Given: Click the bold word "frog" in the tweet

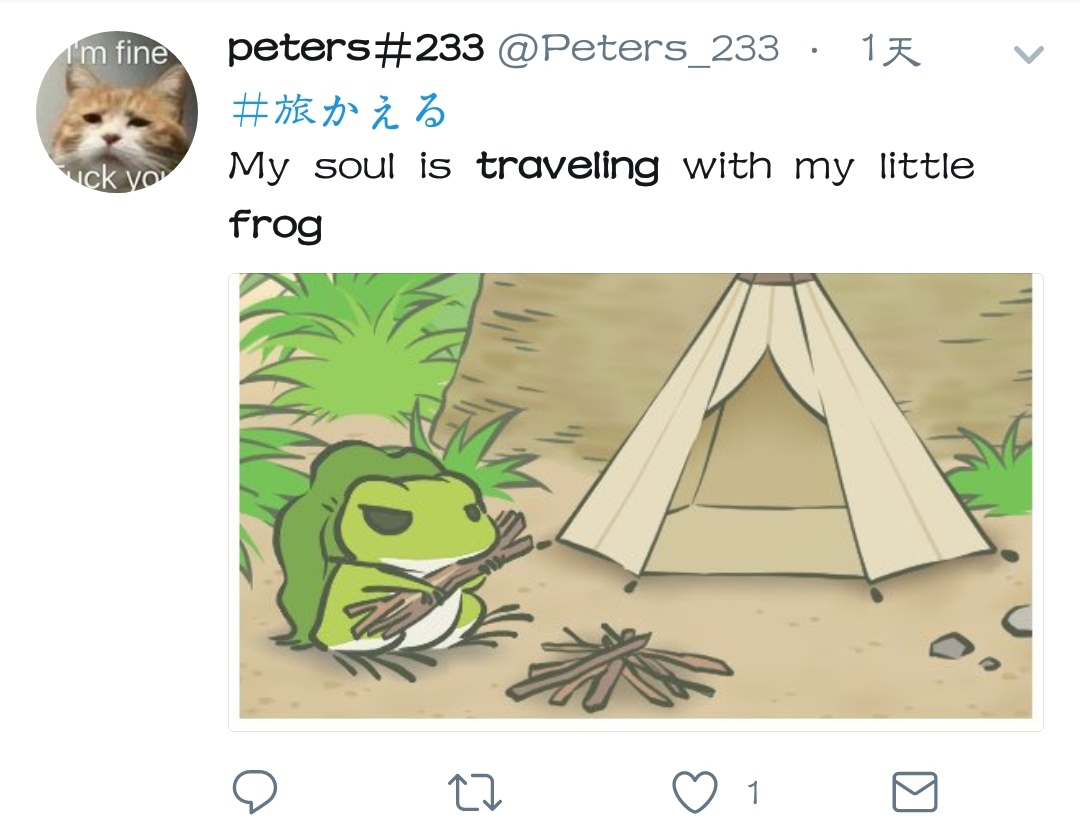Looking at the screenshot, I should [275, 225].
